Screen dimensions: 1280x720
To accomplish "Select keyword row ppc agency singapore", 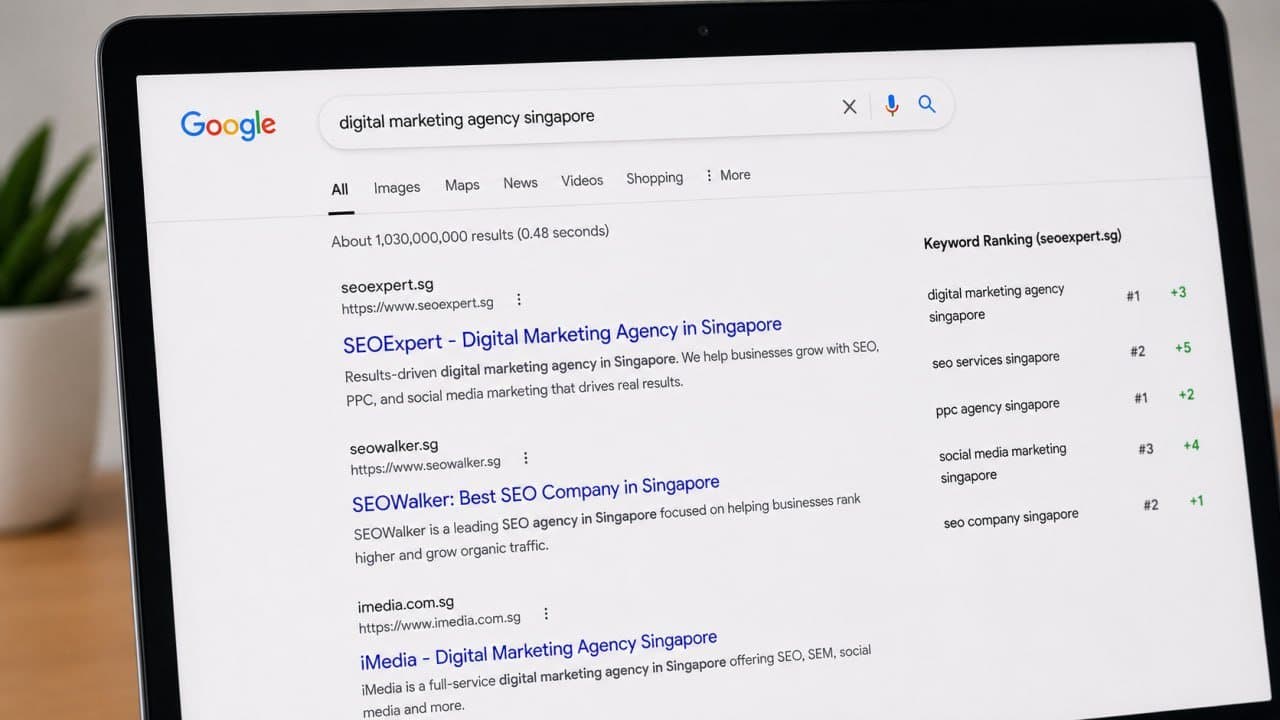I will [x=1066, y=402].
